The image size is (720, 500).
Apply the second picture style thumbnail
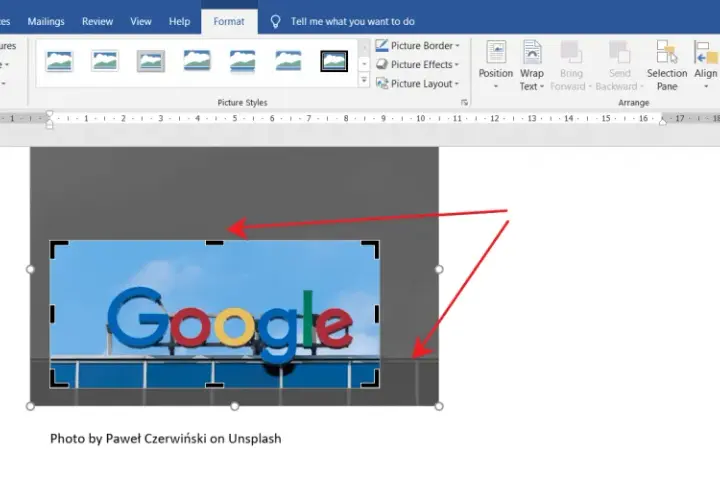(105, 61)
